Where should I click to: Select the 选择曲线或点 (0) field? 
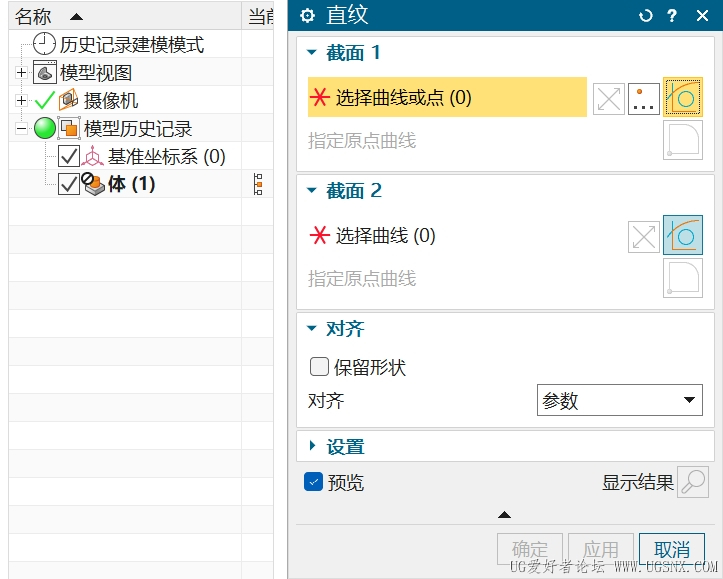(447, 97)
